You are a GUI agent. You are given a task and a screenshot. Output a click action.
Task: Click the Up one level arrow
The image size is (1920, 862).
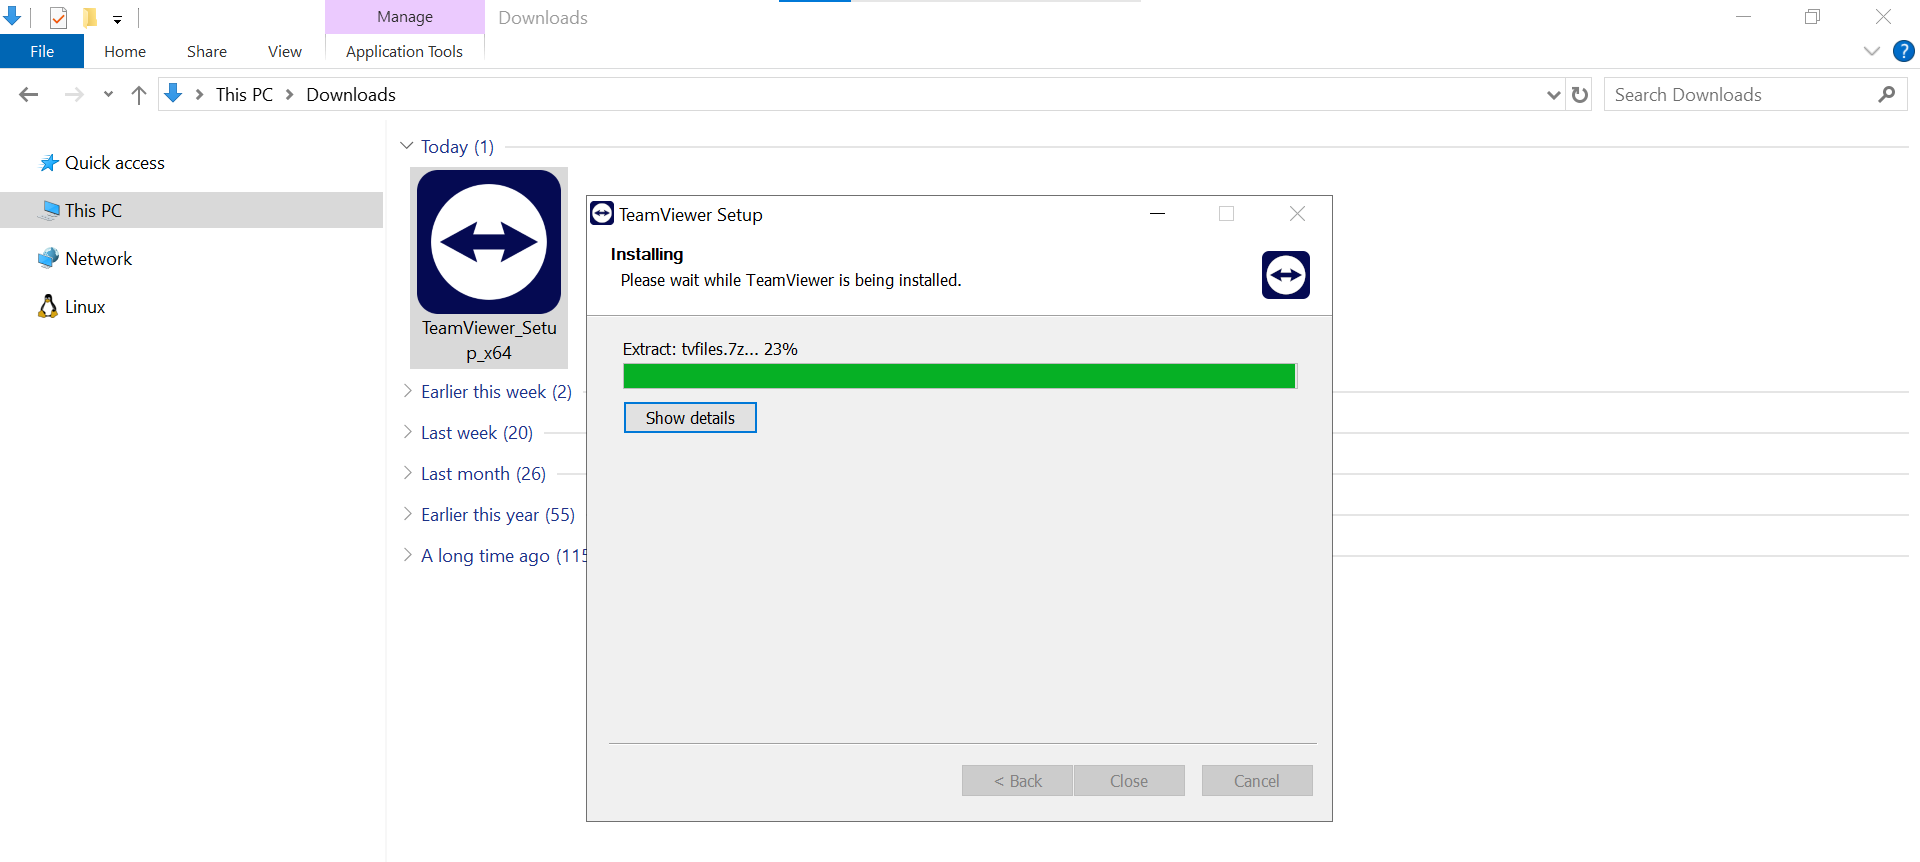(x=139, y=95)
